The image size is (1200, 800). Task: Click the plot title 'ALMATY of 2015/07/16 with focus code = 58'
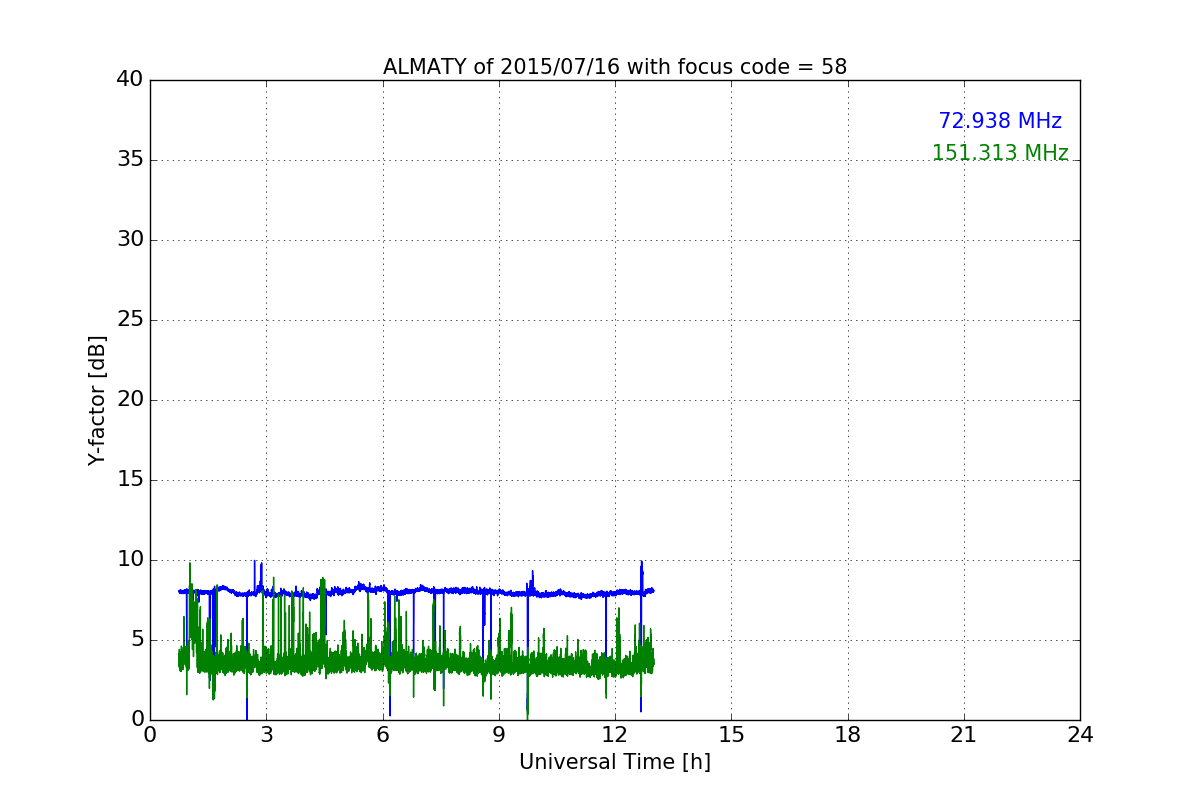(615, 67)
